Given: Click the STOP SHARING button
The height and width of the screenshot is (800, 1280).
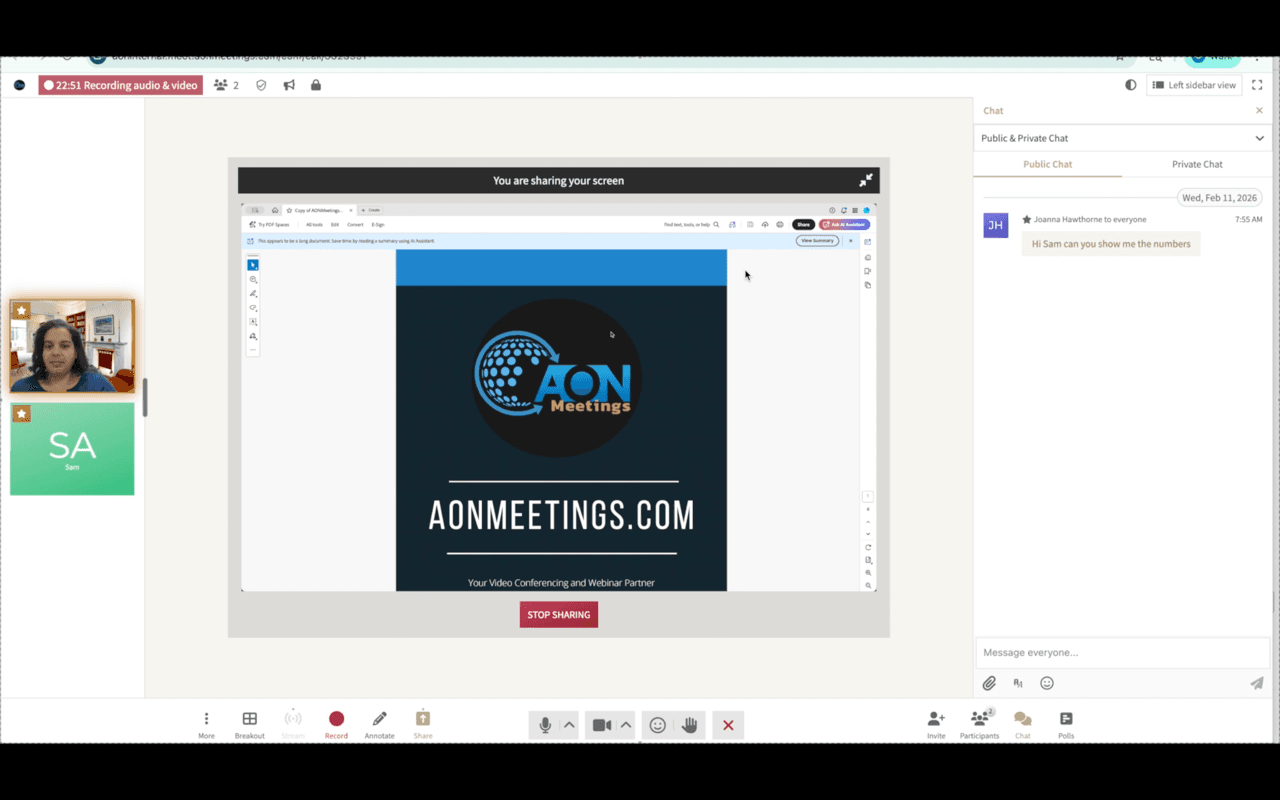Looking at the screenshot, I should point(558,614).
